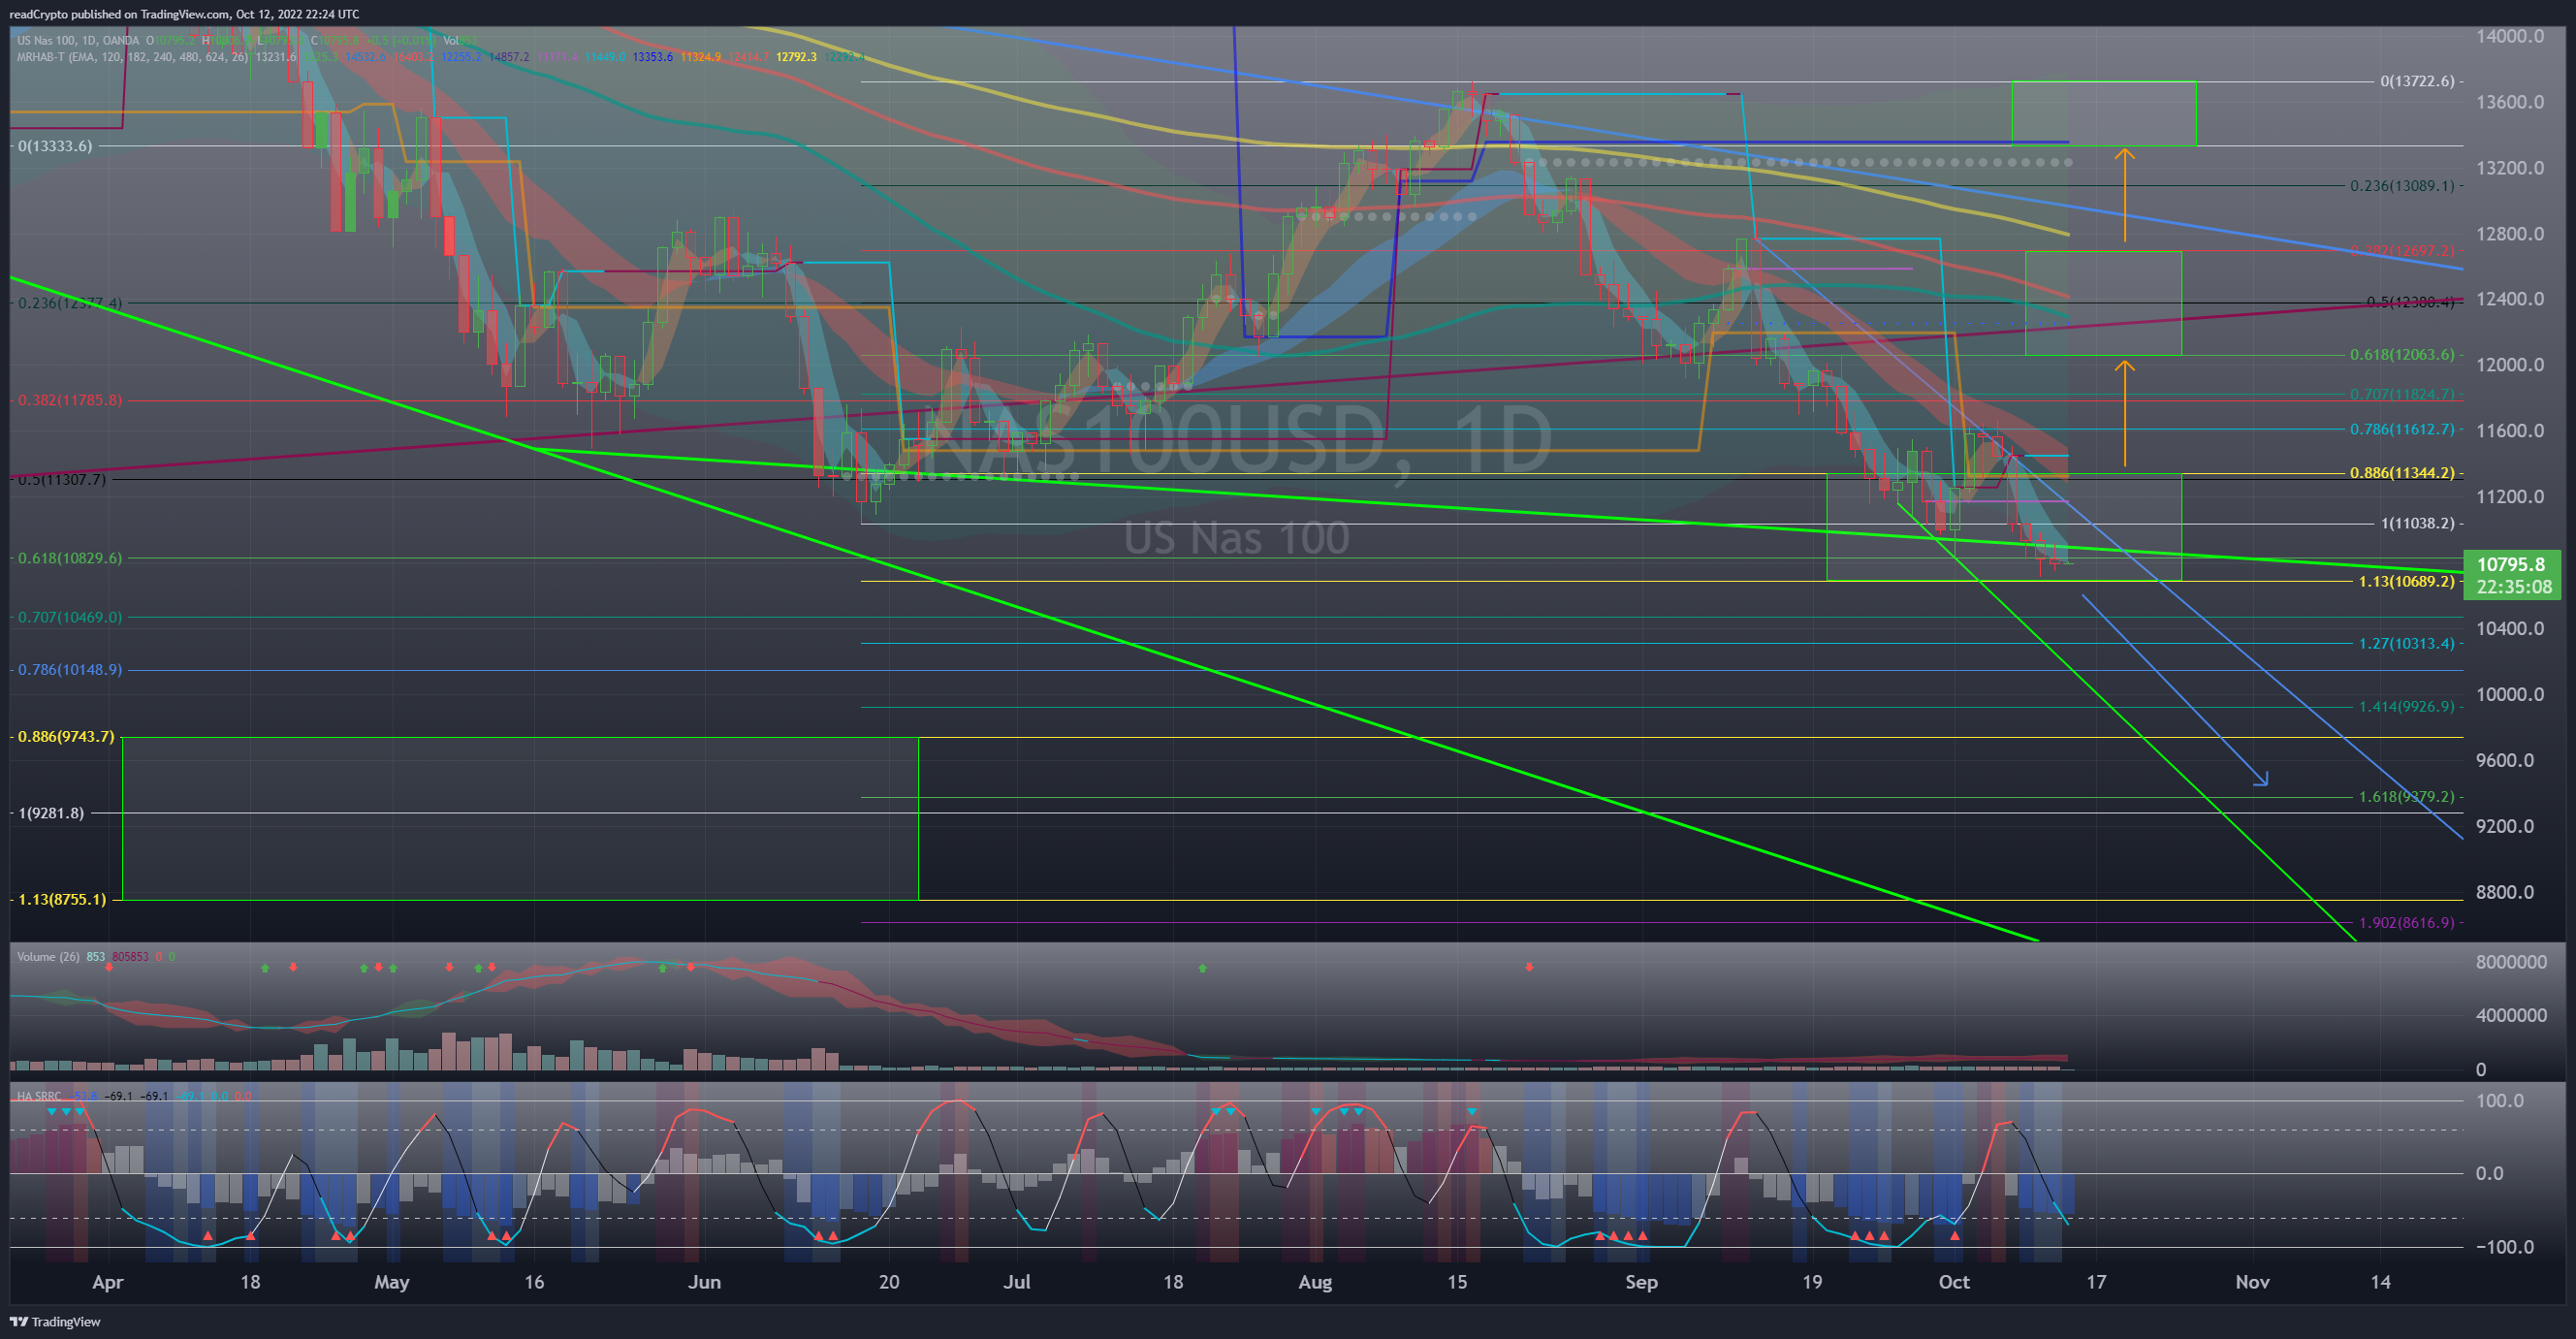Click the fib label 0.5(12380.4)
The height and width of the screenshot is (1339, 2576).
(x=2410, y=302)
